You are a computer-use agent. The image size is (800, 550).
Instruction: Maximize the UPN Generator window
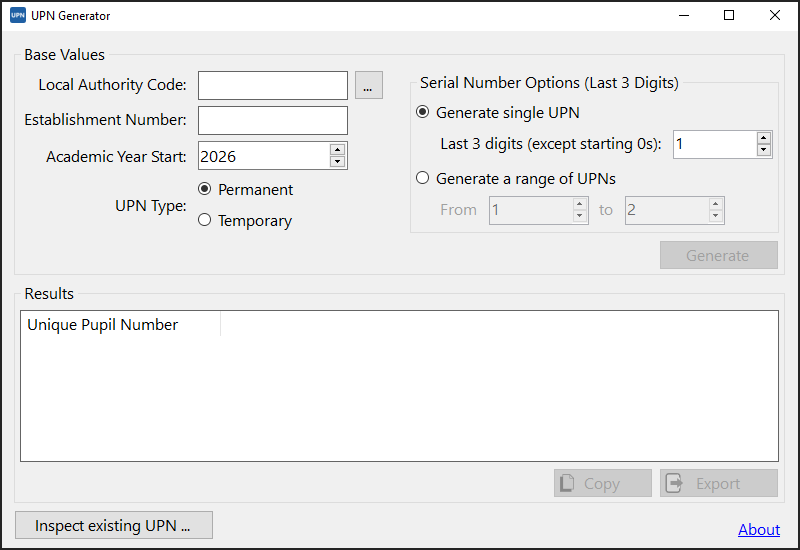click(x=729, y=15)
